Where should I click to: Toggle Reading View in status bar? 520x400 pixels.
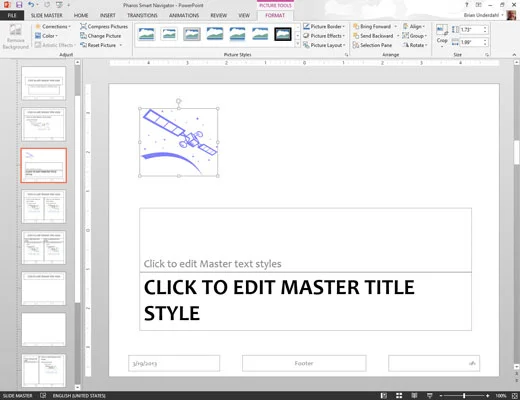(x=414, y=396)
